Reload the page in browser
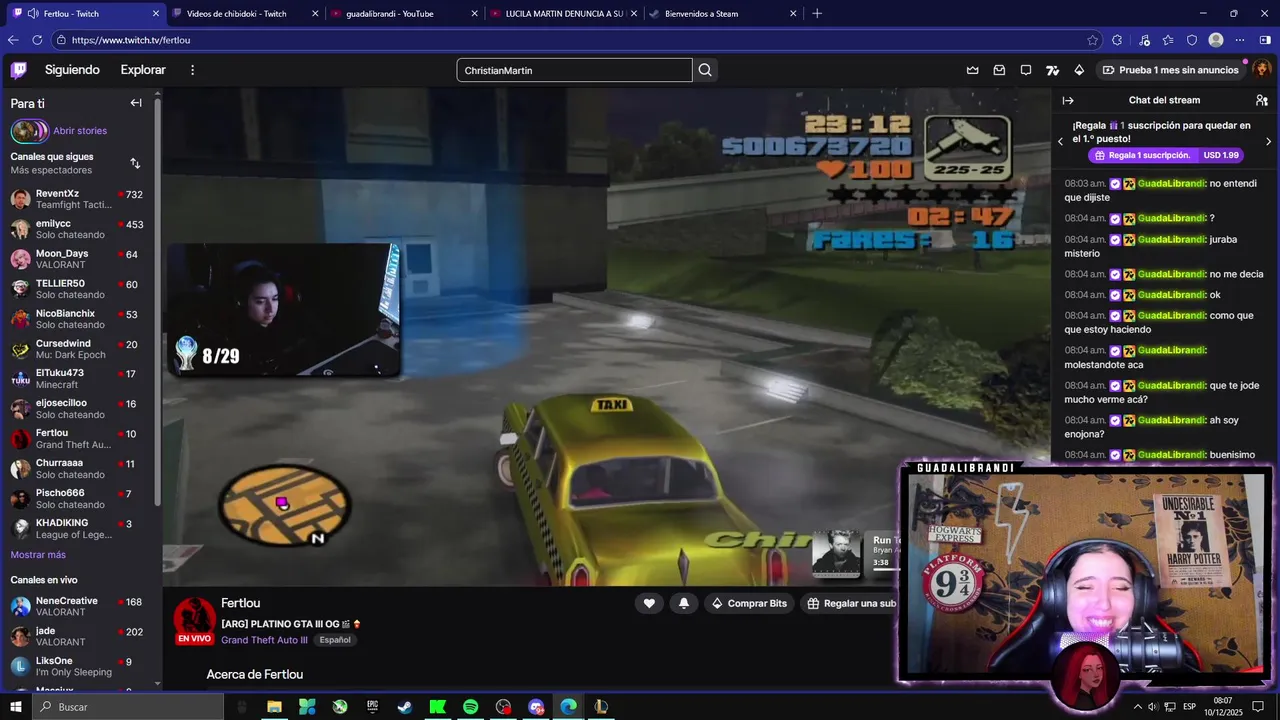The height and width of the screenshot is (720, 1280). 37,40
